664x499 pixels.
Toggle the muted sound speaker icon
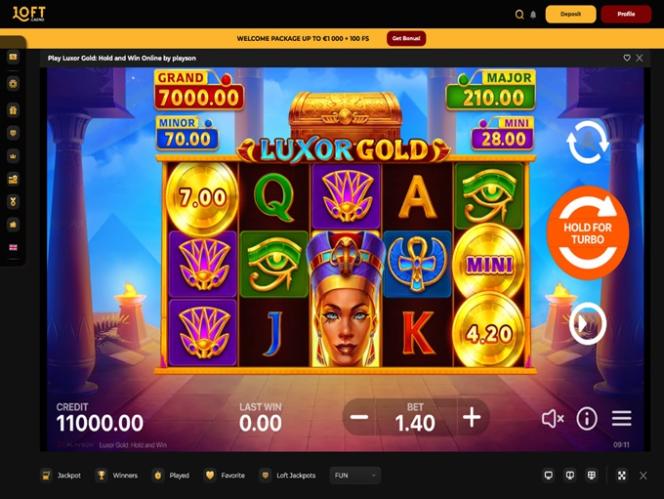pos(553,419)
